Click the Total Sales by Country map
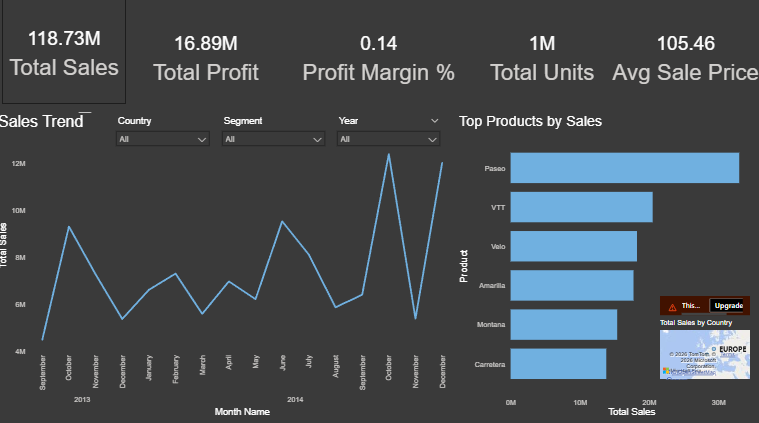The width and height of the screenshot is (759, 423). (703, 353)
